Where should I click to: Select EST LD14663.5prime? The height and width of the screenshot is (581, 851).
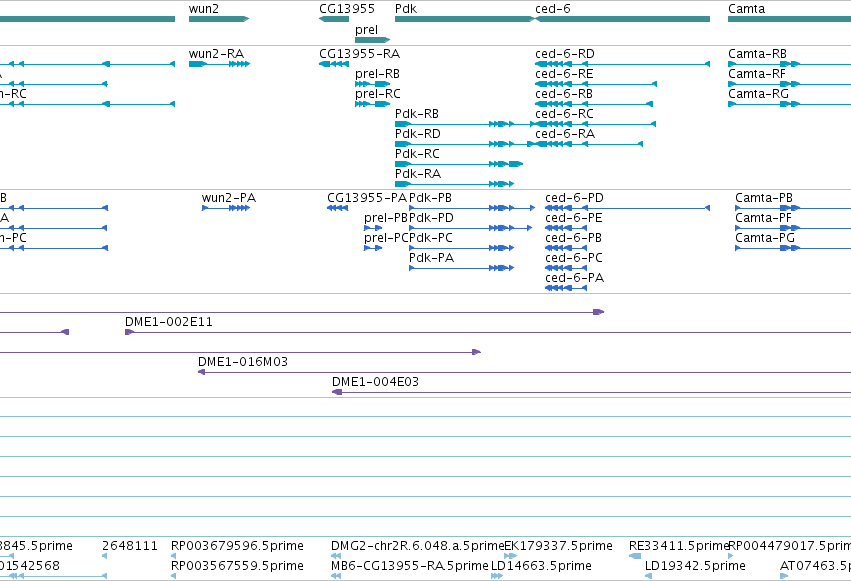pyautogui.click(x=497, y=576)
